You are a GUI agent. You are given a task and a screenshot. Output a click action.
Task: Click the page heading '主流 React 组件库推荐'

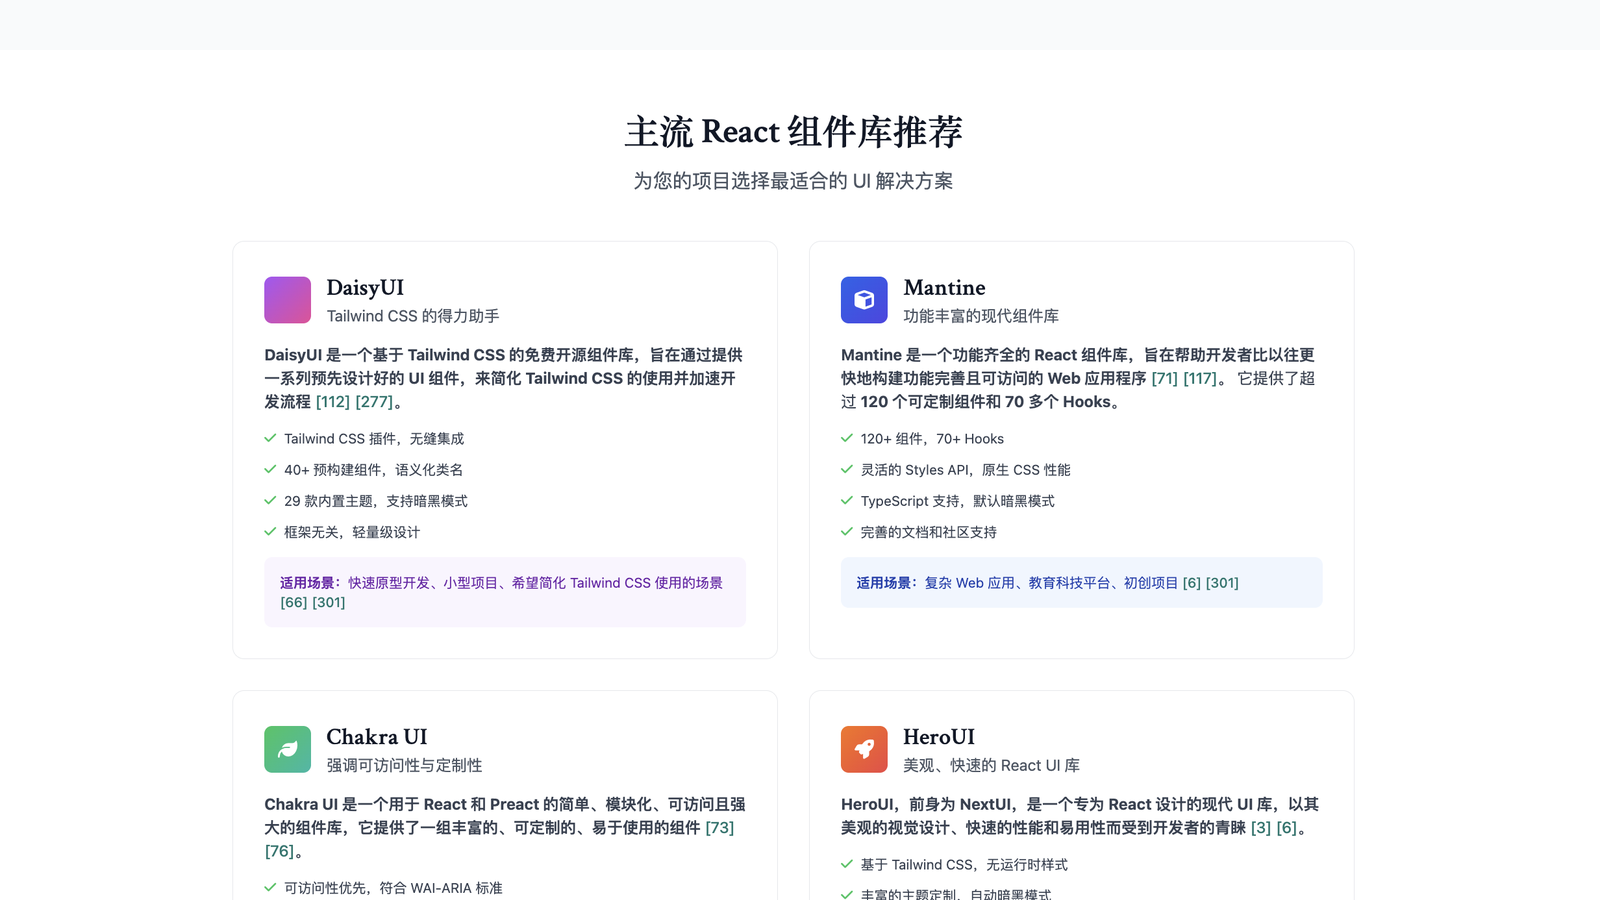[x=794, y=132]
